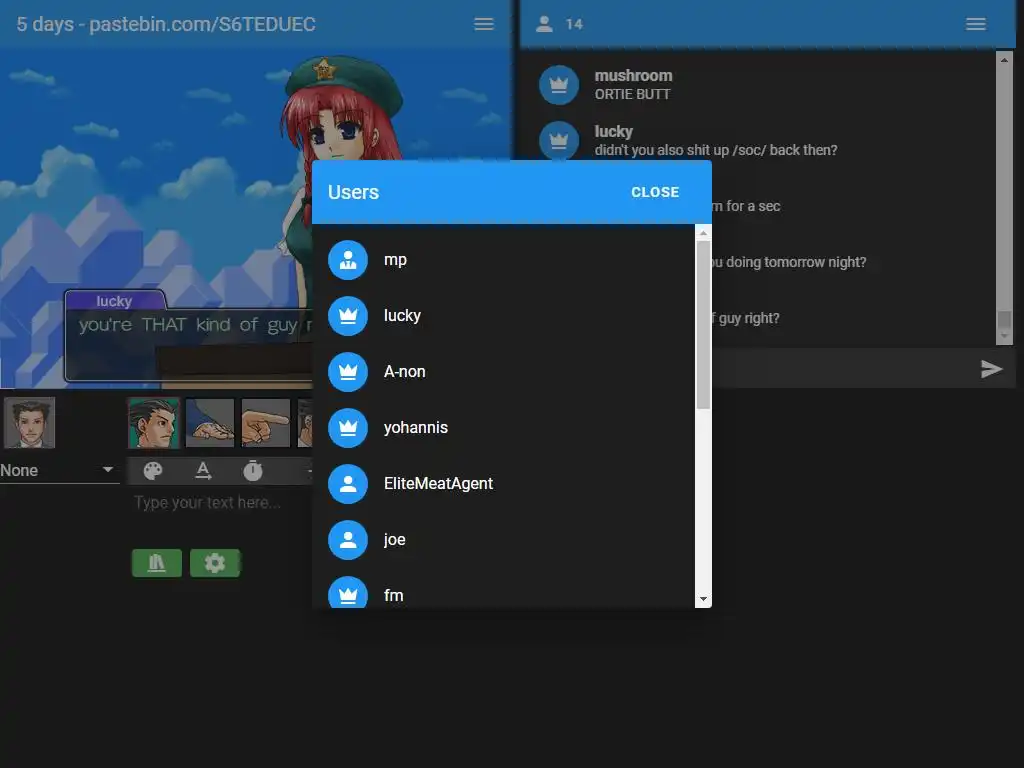1024x768 pixels.
Task: Click the Users list scroll down arrow
Action: [703, 599]
